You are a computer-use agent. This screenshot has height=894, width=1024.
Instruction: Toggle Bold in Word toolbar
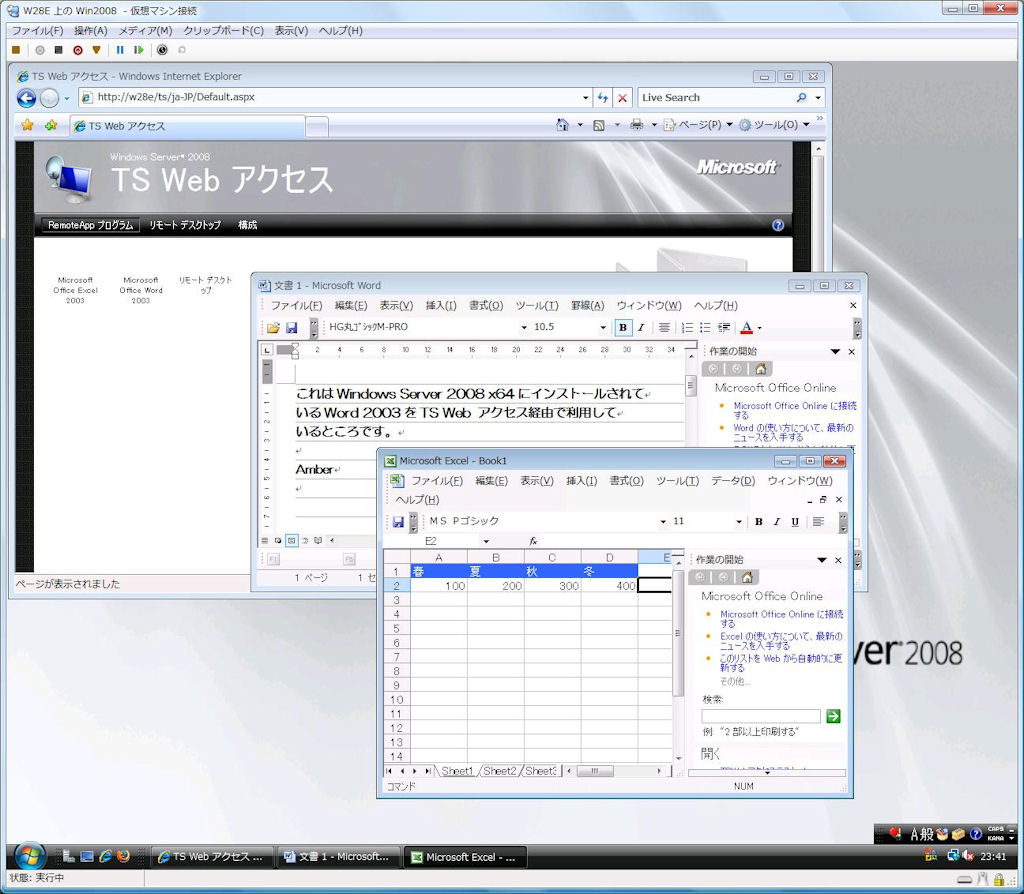tap(623, 327)
